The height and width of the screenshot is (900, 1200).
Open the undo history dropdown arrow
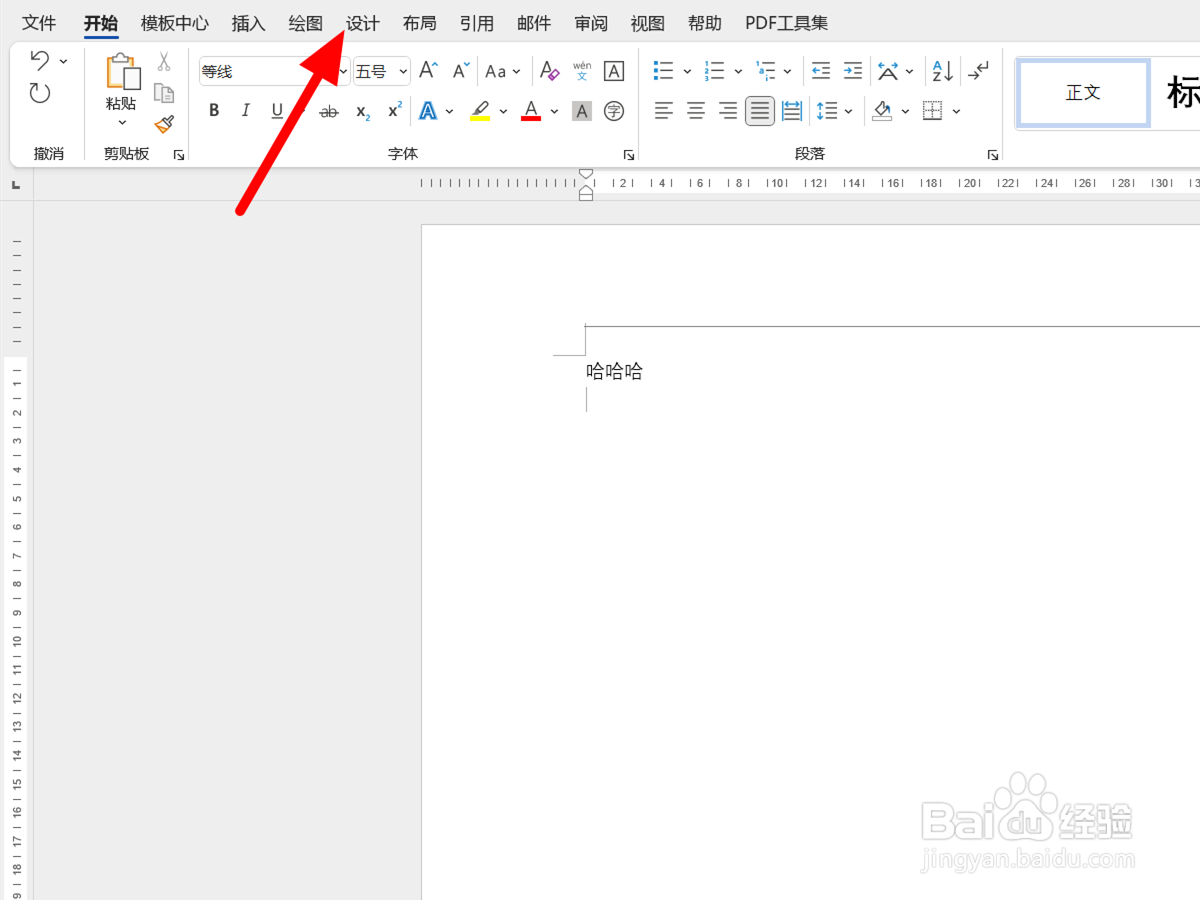[x=64, y=61]
